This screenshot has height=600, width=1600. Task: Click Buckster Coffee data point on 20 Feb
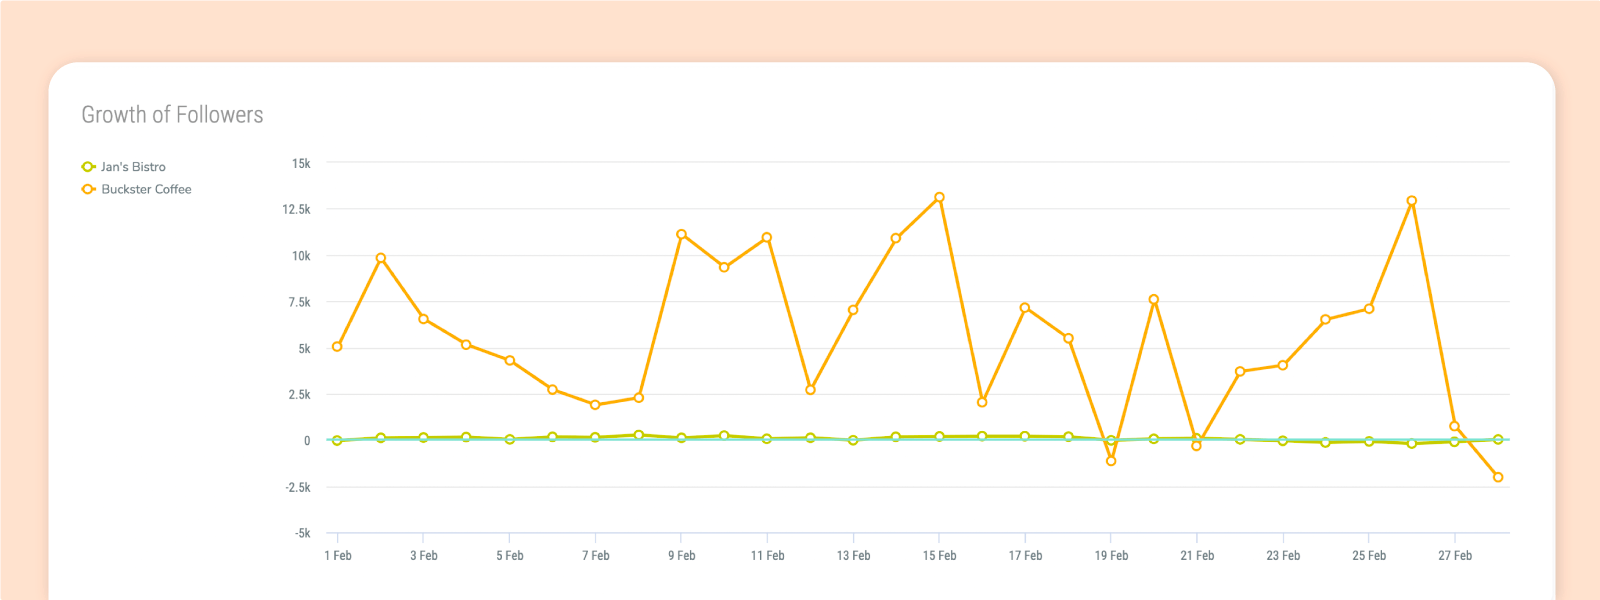click(1154, 300)
